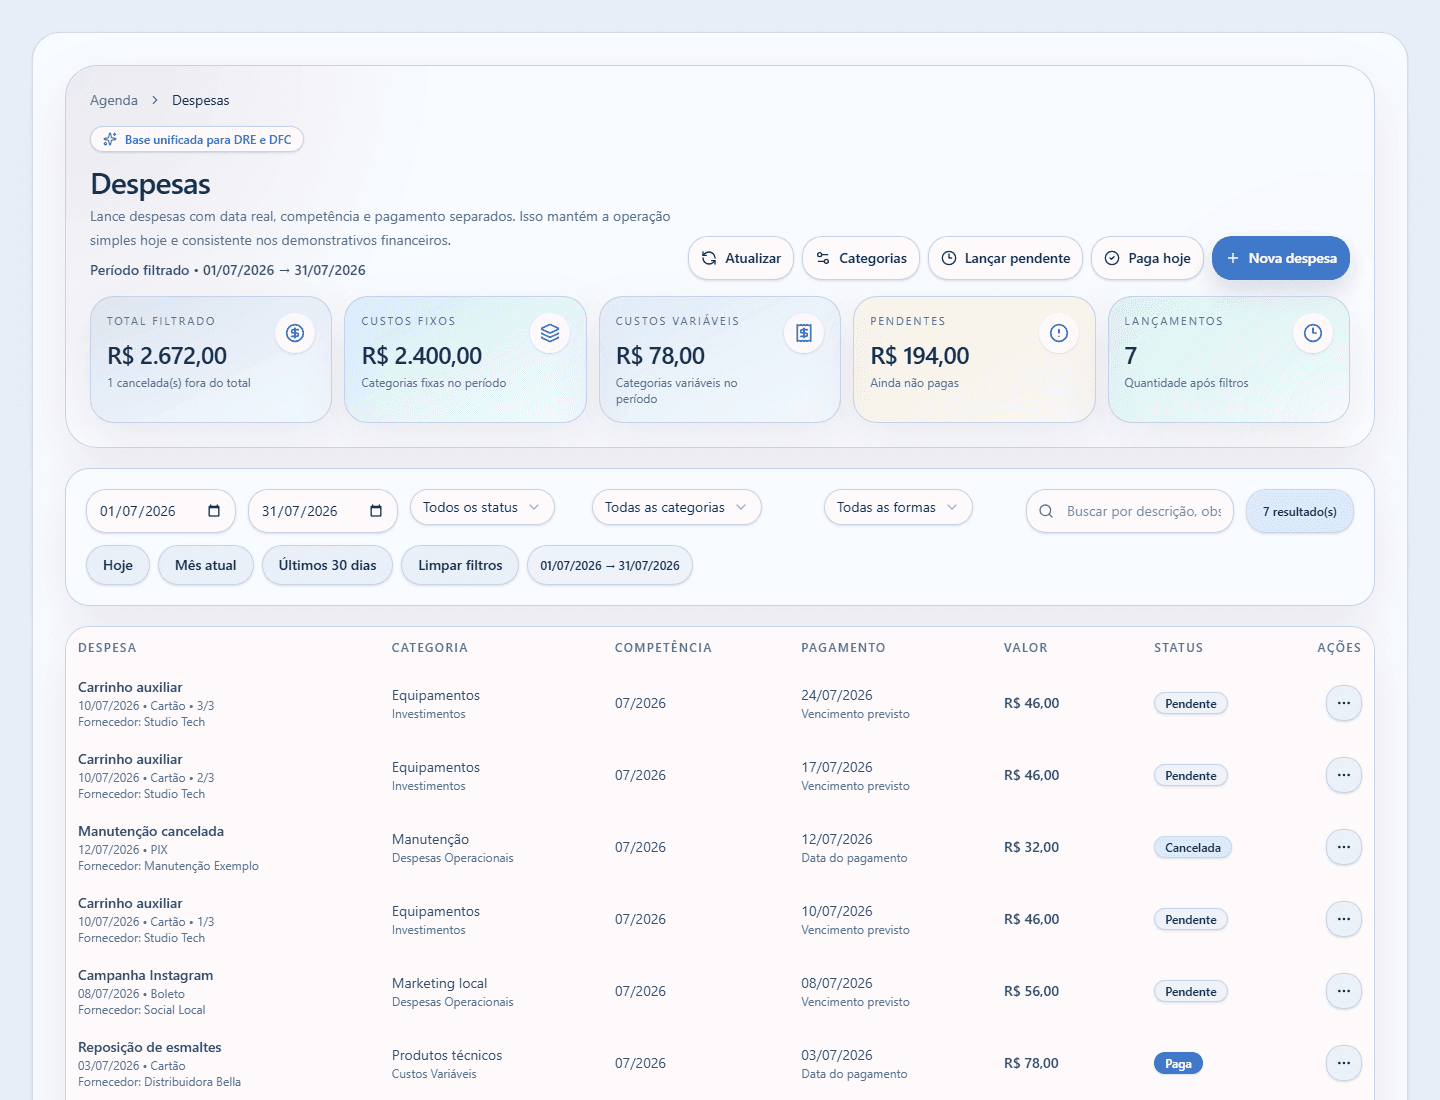Expand the Todas as categorias dropdown

pyautogui.click(x=676, y=507)
